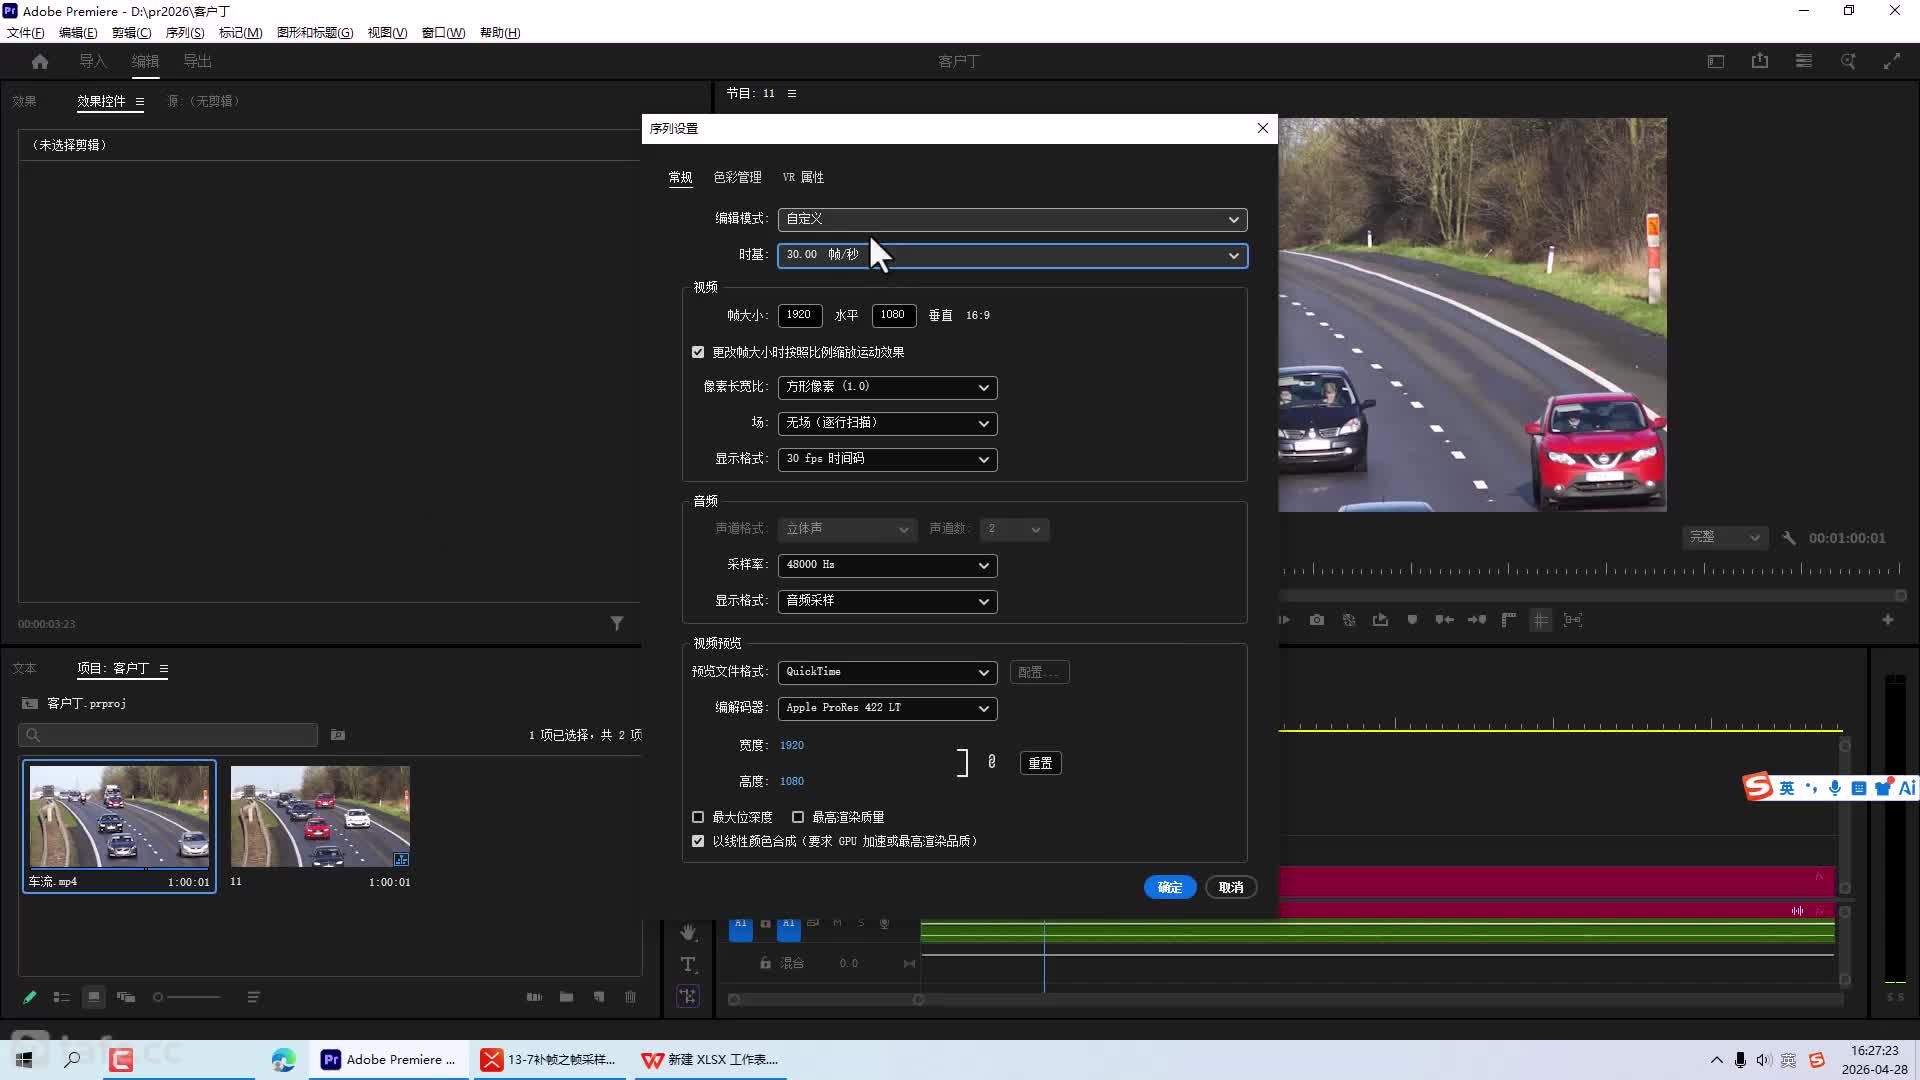
Task: Open video display format dropdown
Action: tap(888, 459)
